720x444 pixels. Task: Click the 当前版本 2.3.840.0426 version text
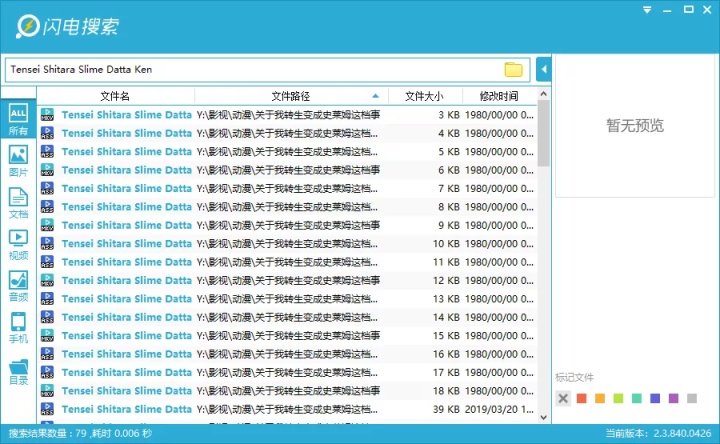tap(658, 433)
